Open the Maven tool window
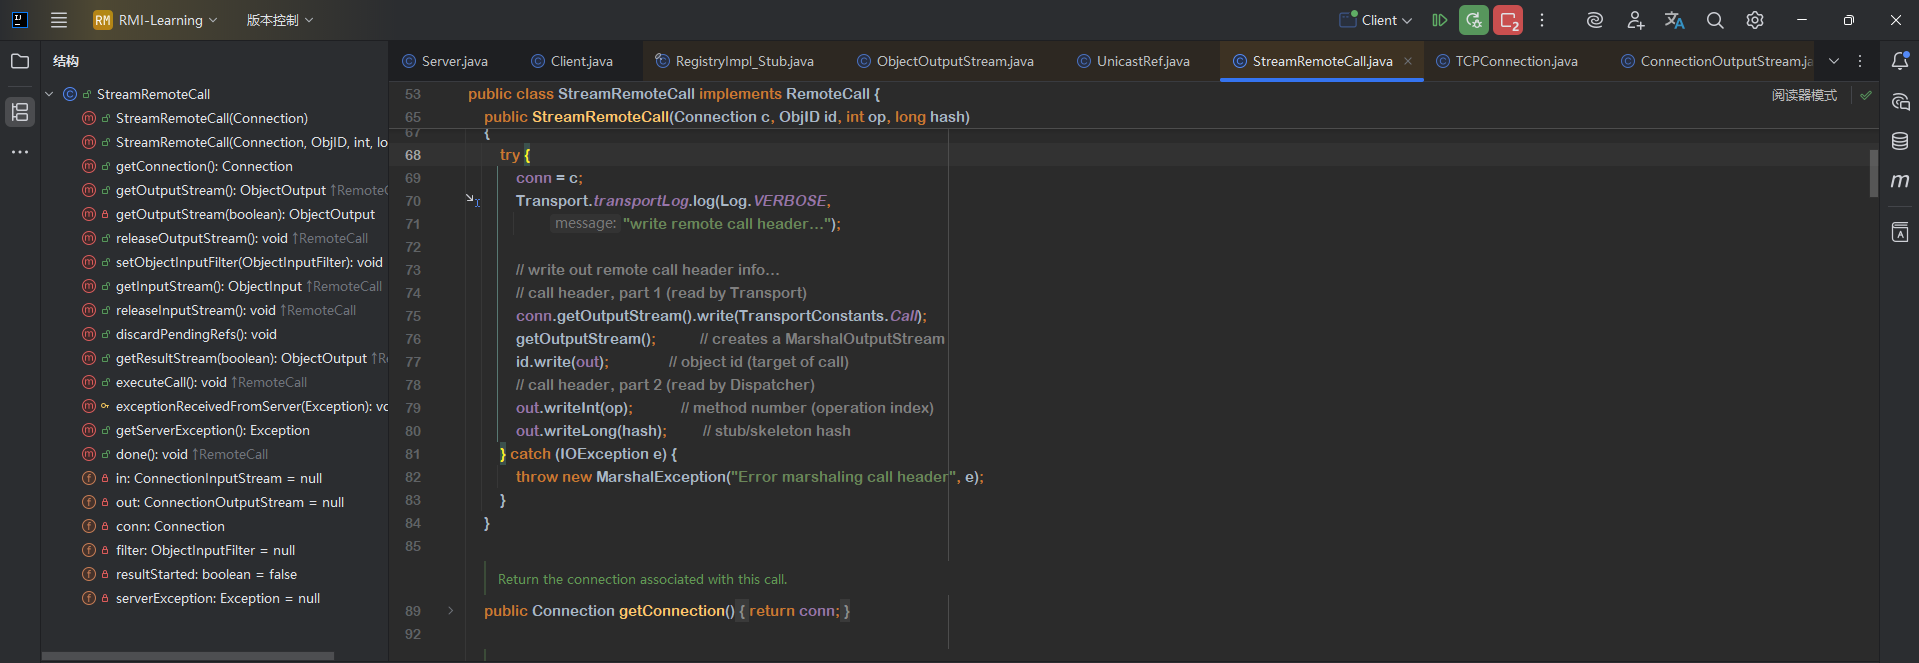Image resolution: width=1919 pixels, height=663 pixels. point(1900,181)
